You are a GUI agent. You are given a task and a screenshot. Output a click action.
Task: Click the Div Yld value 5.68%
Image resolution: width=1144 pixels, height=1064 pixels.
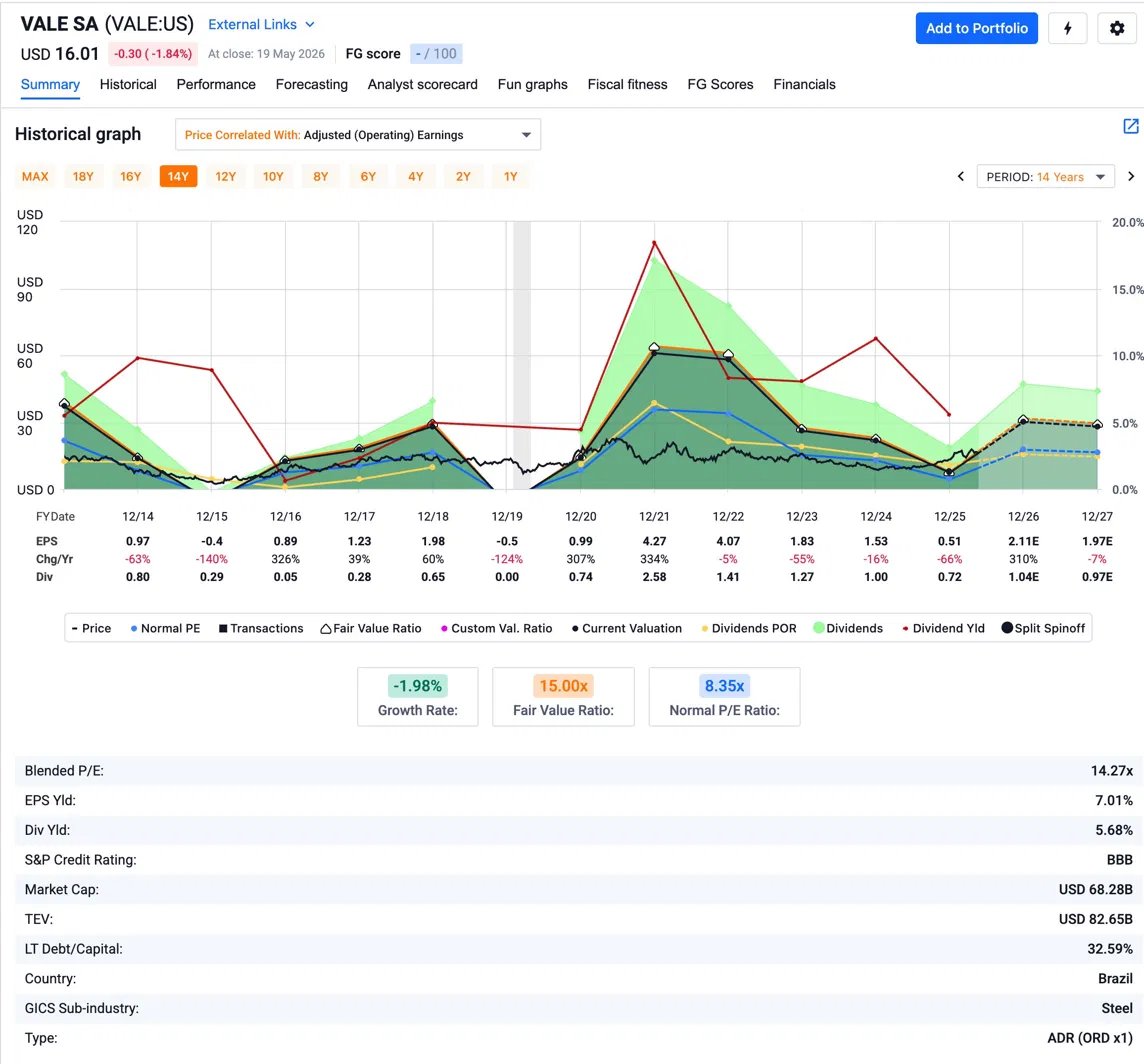click(1113, 830)
